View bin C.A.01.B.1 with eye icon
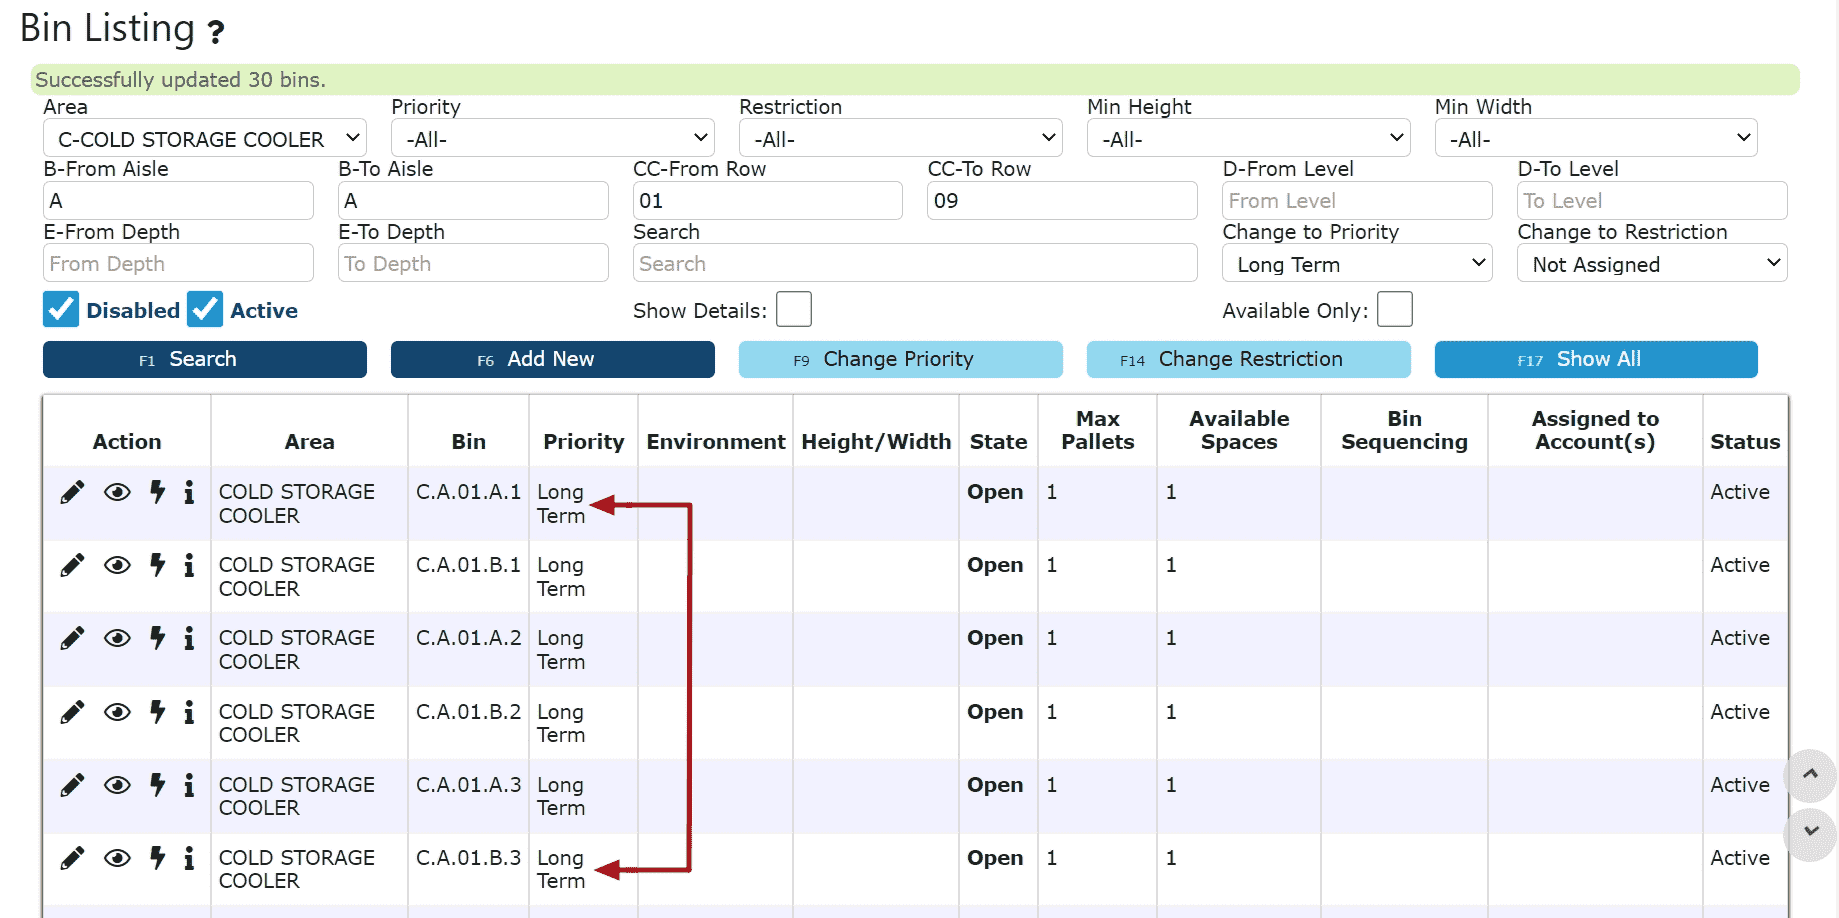 click(x=117, y=565)
